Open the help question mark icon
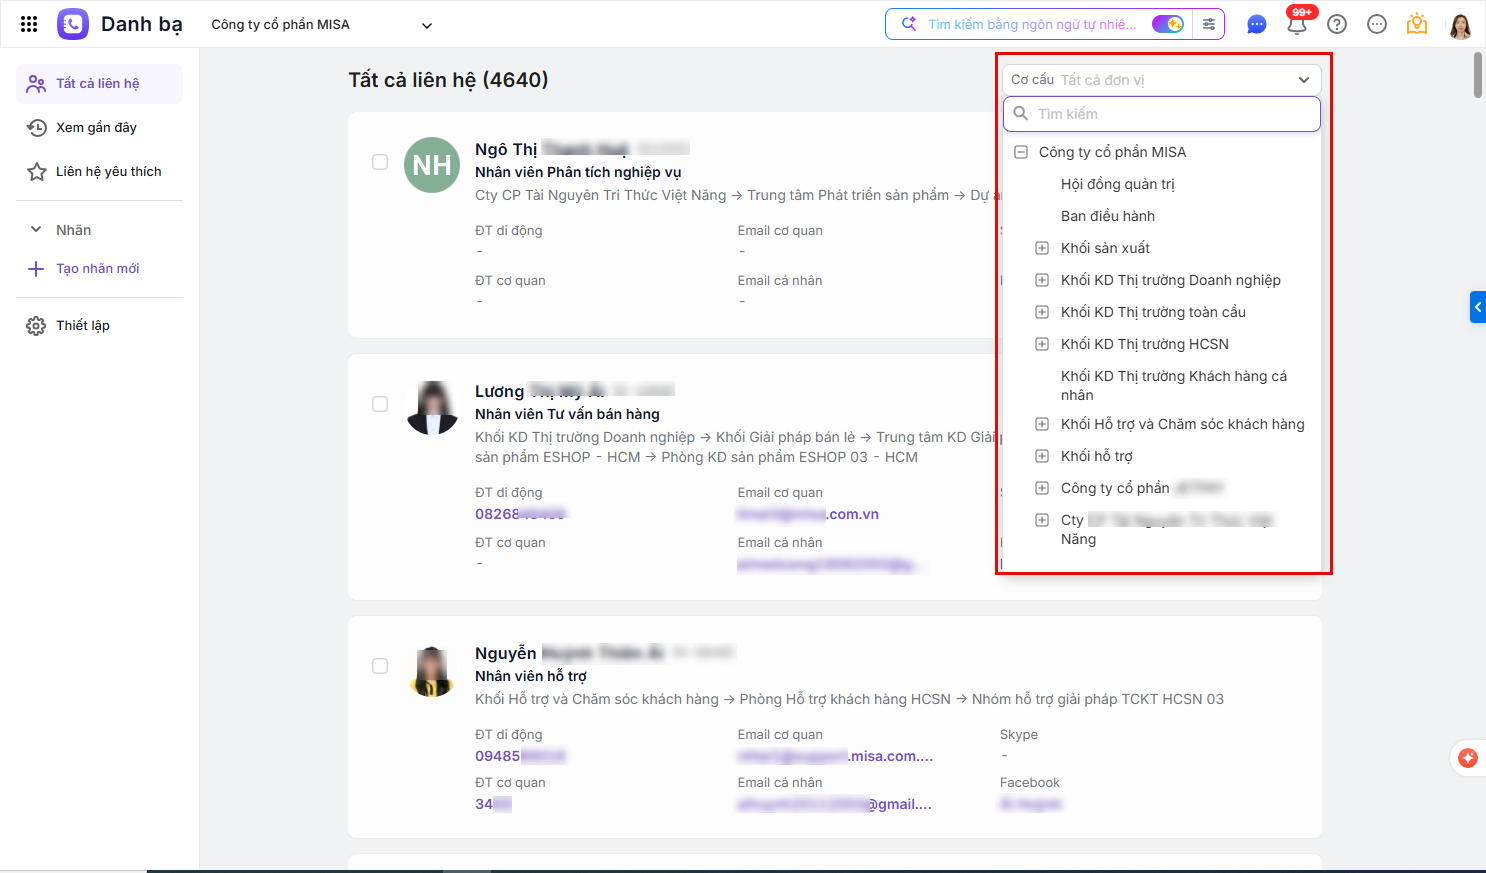This screenshot has height=873, width=1486. (1337, 24)
